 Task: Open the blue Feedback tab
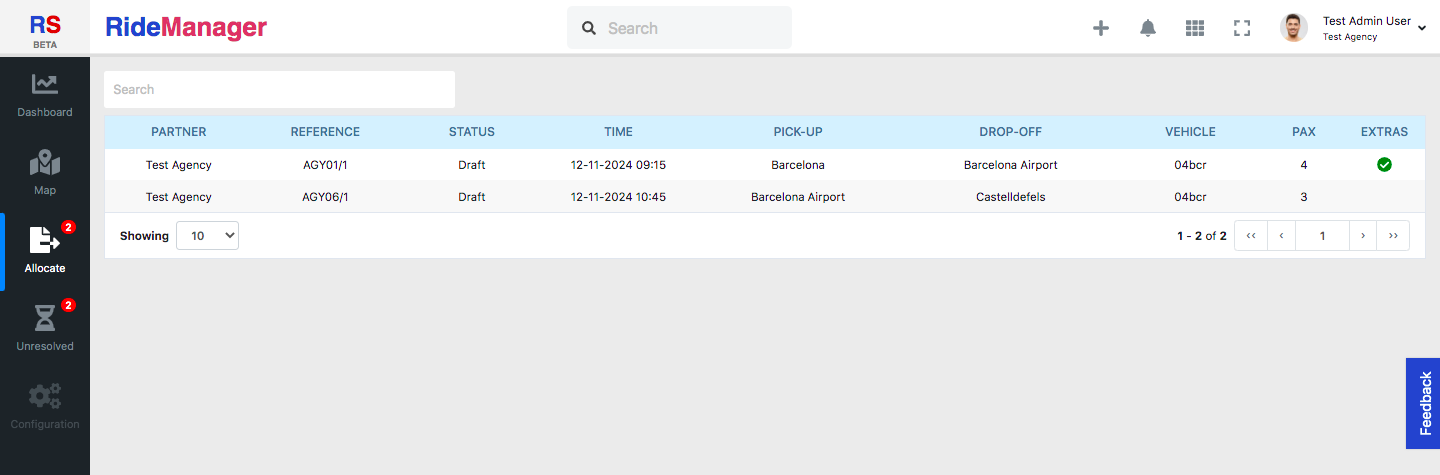coord(1423,403)
